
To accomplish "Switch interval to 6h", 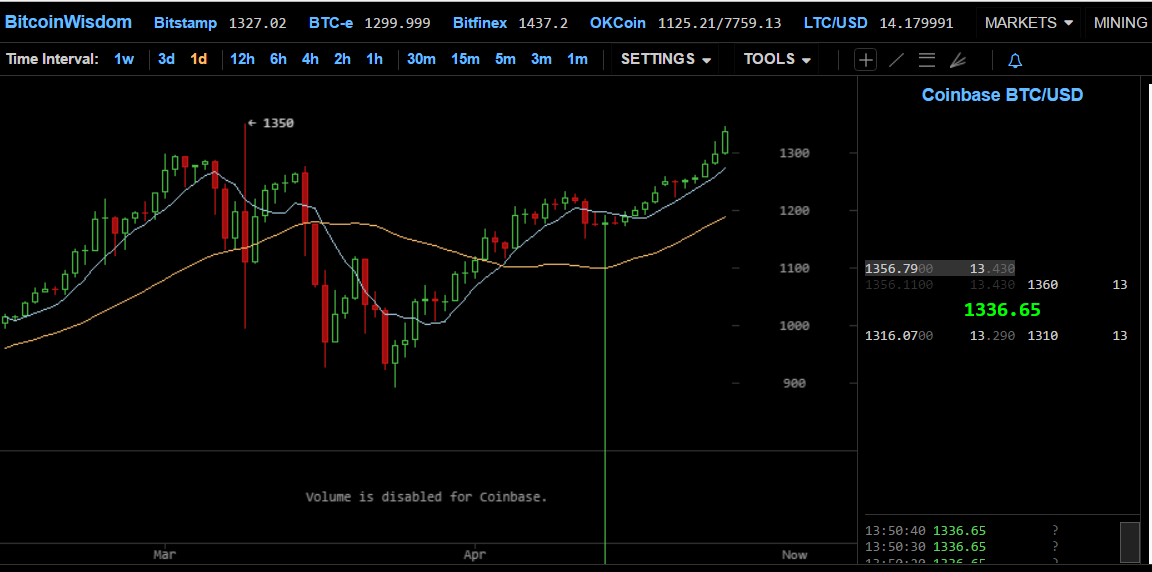I will (278, 59).
